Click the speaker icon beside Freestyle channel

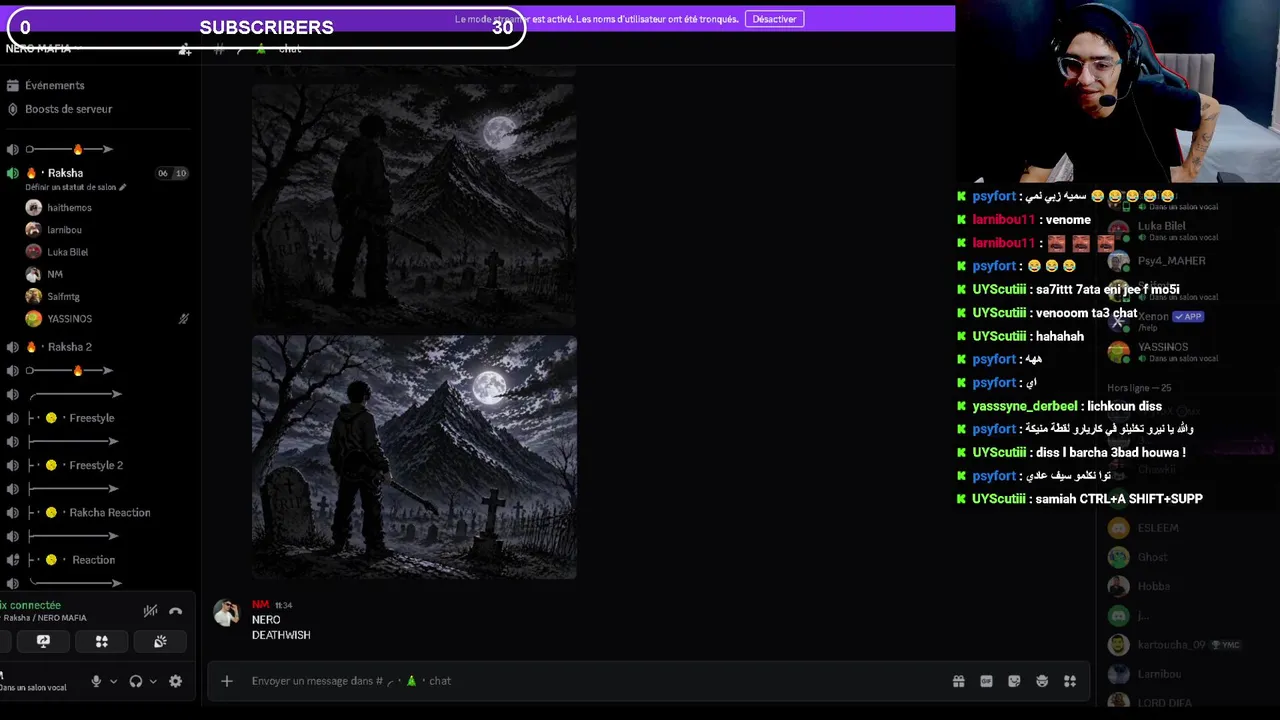click(x=12, y=418)
